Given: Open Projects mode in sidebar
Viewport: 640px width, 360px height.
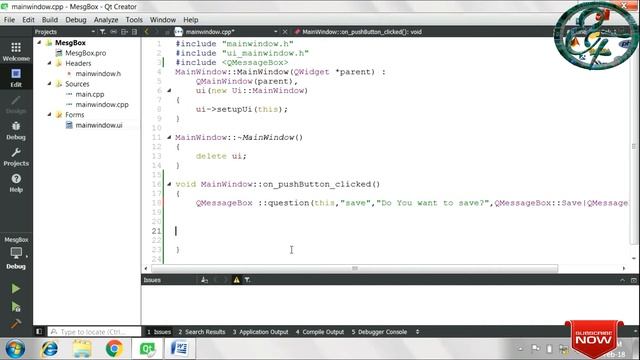Looking at the screenshot, I should tap(16, 157).
